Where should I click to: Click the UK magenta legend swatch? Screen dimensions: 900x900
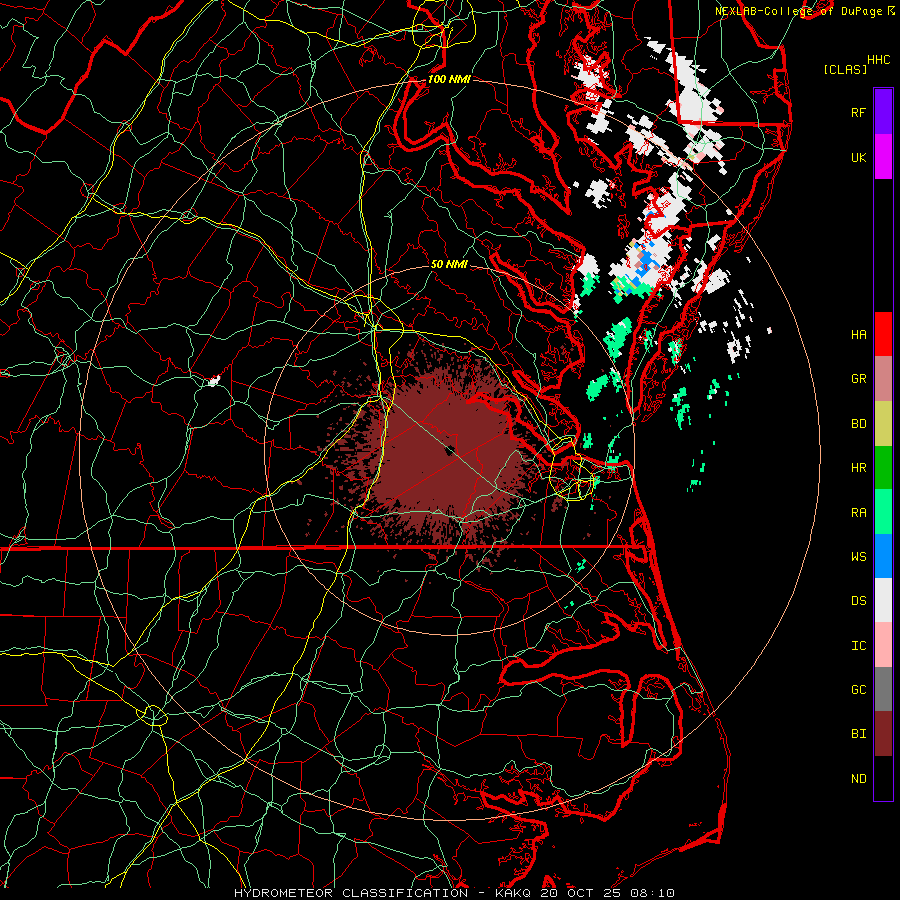point(883,157)
